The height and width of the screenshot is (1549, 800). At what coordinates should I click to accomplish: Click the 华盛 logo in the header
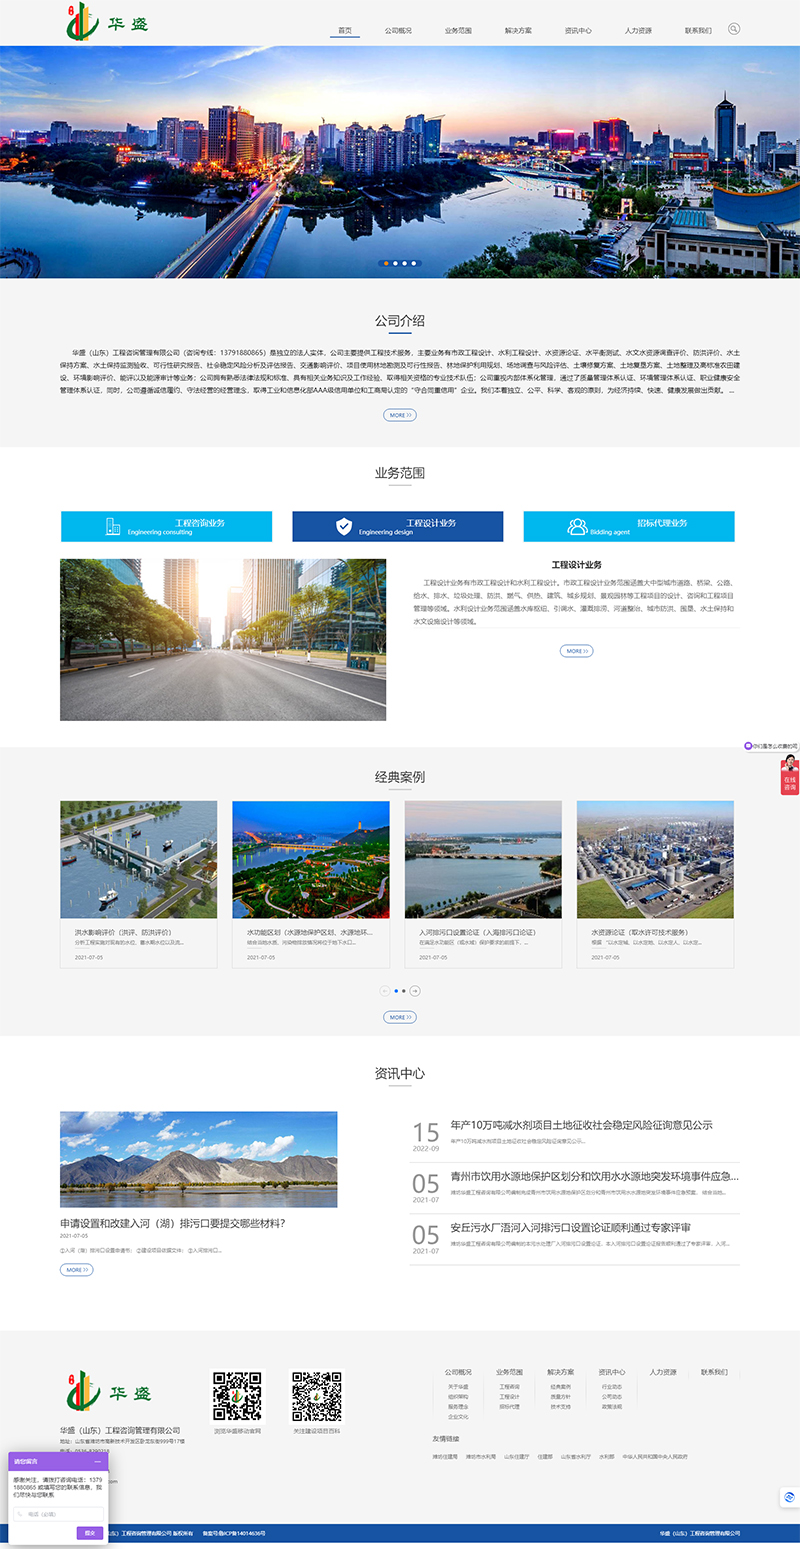click(x=103, y=22)
